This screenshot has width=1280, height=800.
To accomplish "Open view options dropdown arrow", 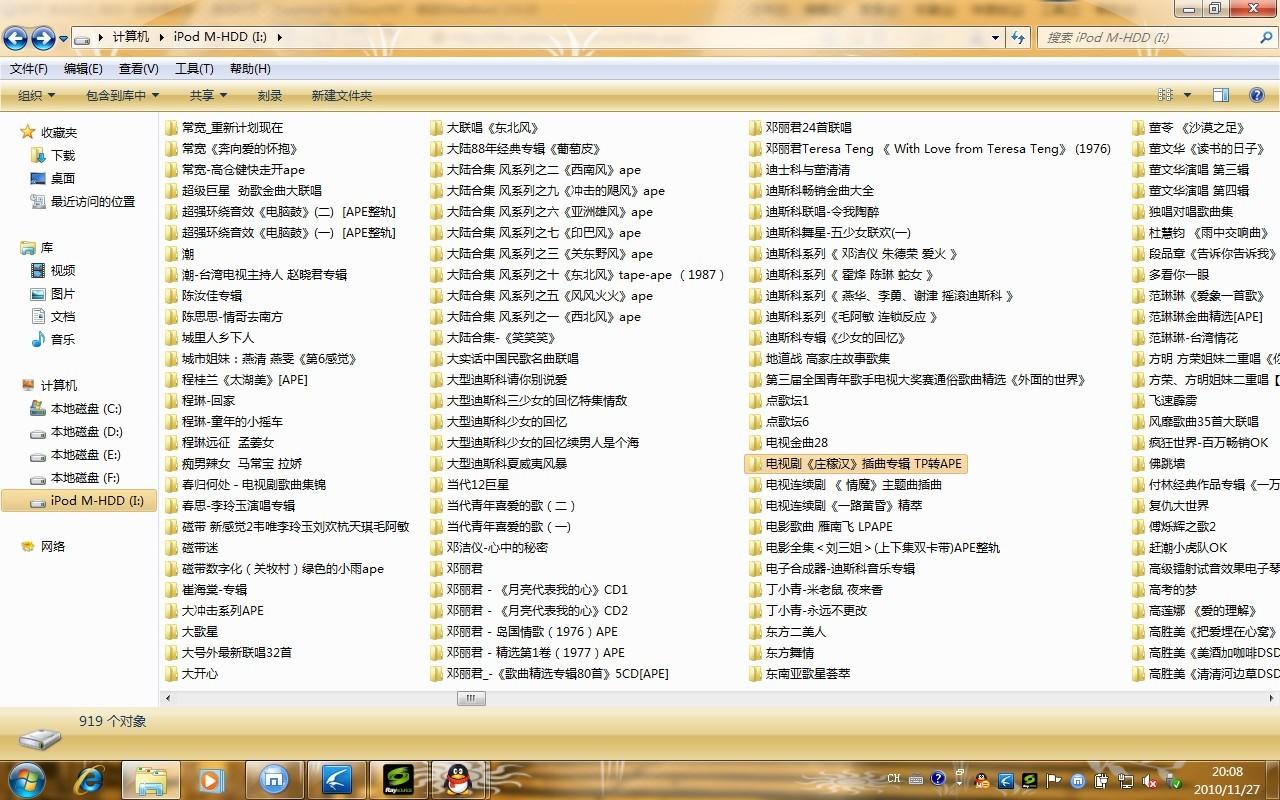I will tap(1187, 95).
